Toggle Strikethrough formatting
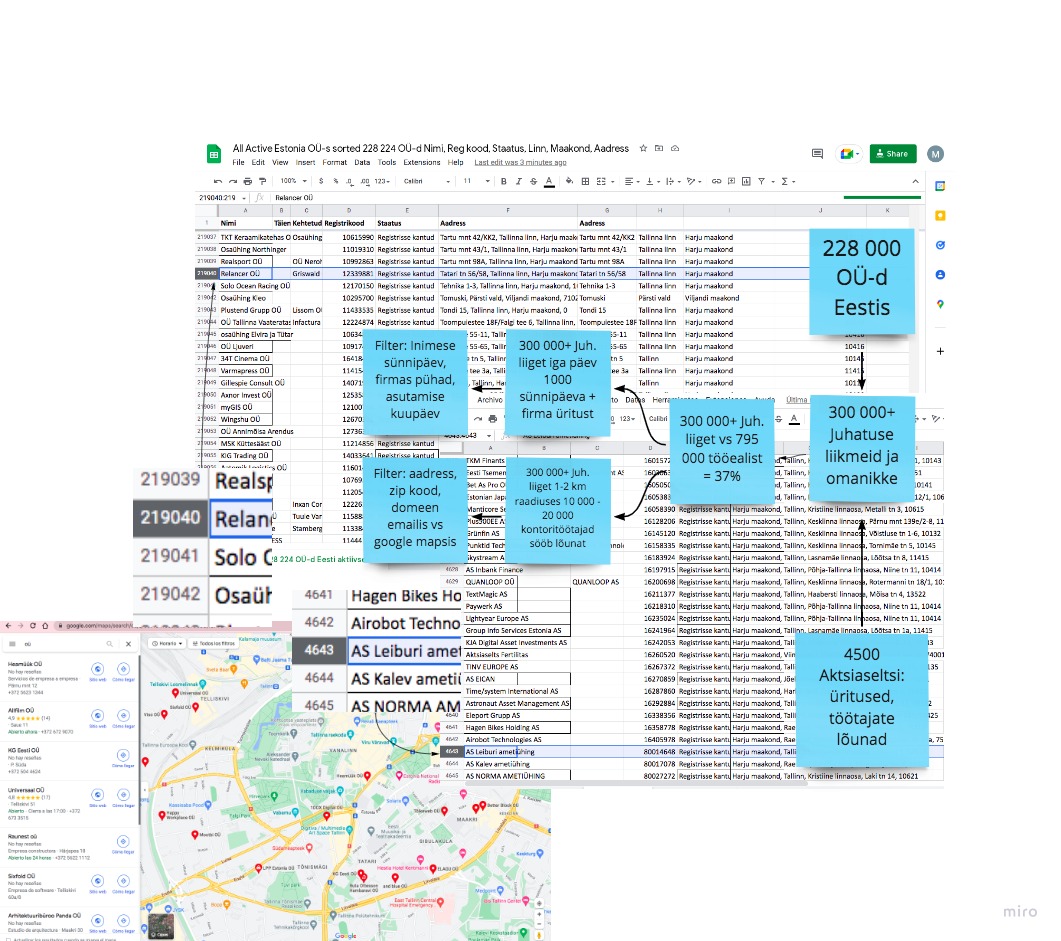The height and width of the screenshot is (941, 1061). pos(533,181)
